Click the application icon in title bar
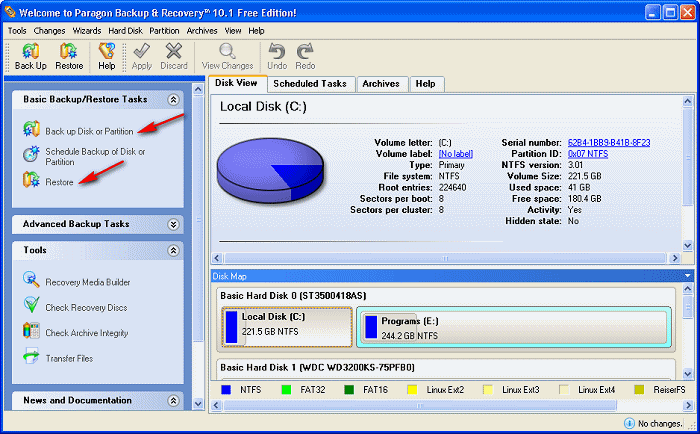This screenshot has width=700, height=434. click(x=10, y=12)
